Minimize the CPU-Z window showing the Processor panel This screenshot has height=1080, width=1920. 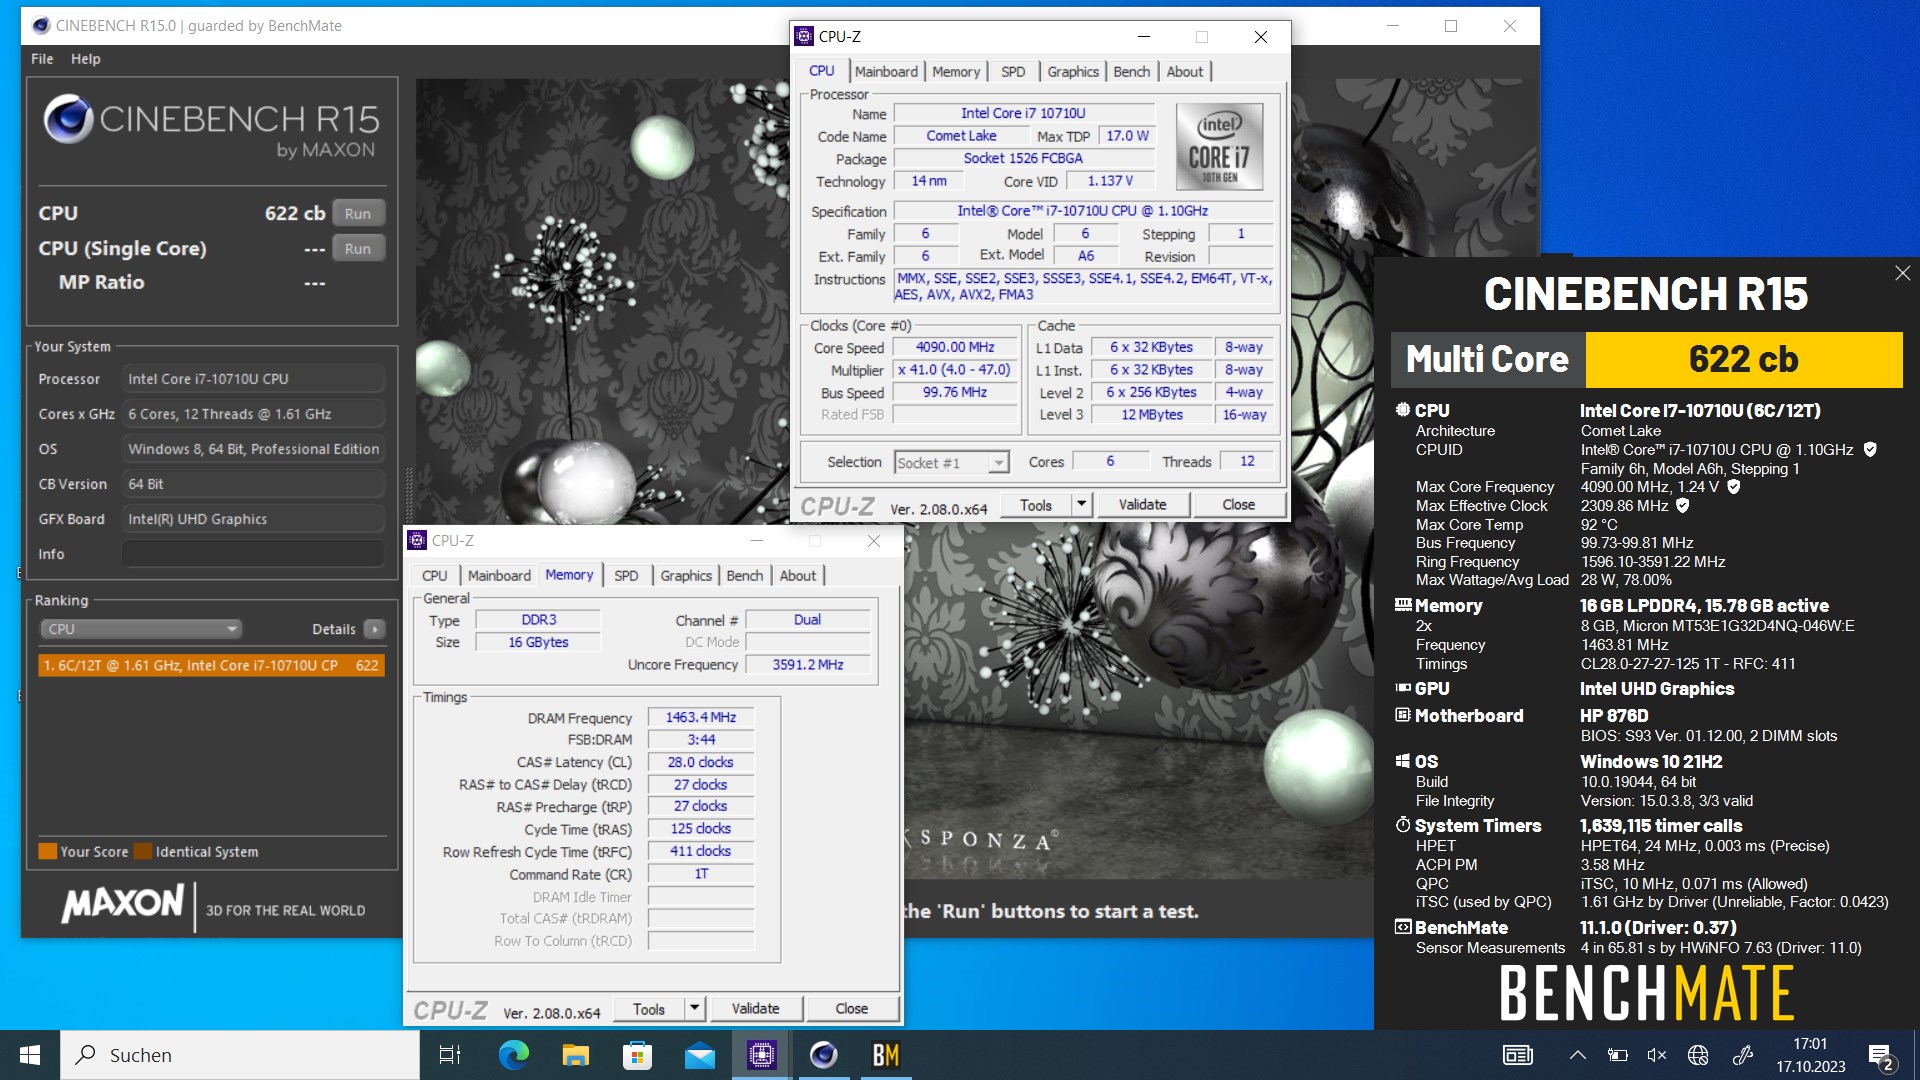(x=1144, y=37)
